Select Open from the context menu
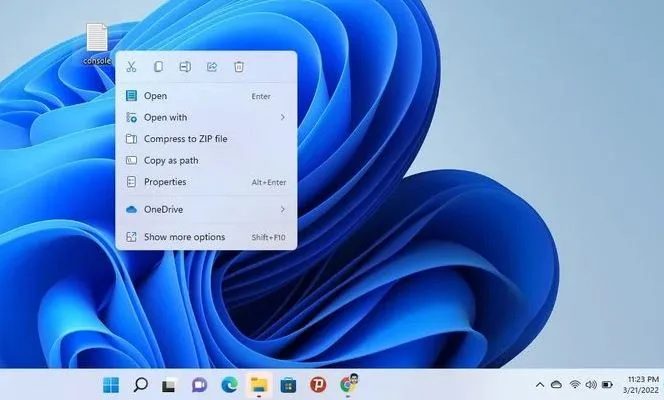 (206, 96)
